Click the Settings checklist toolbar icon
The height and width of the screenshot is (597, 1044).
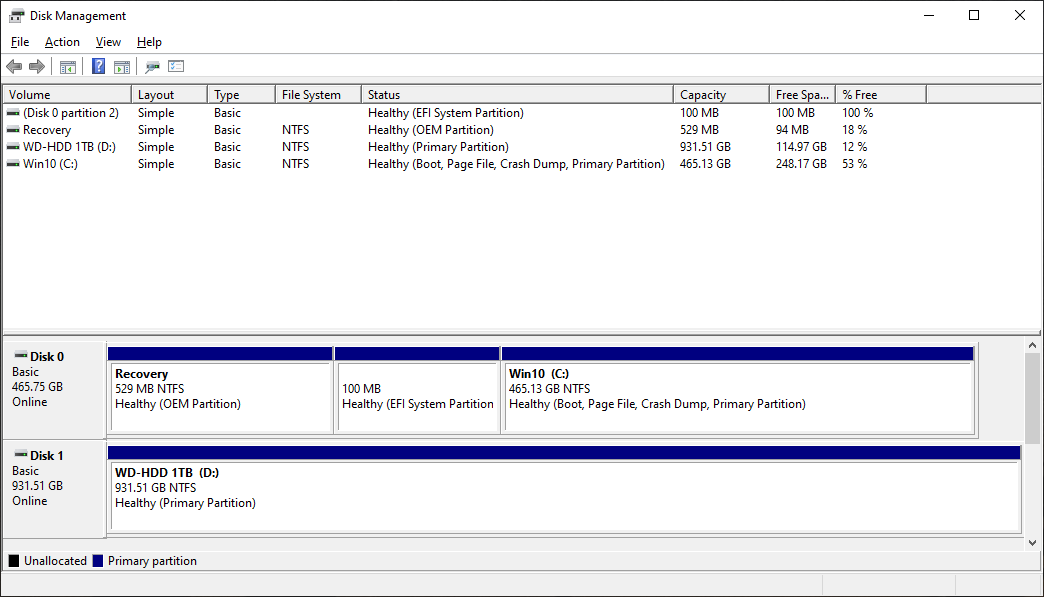tap(176, 67)
